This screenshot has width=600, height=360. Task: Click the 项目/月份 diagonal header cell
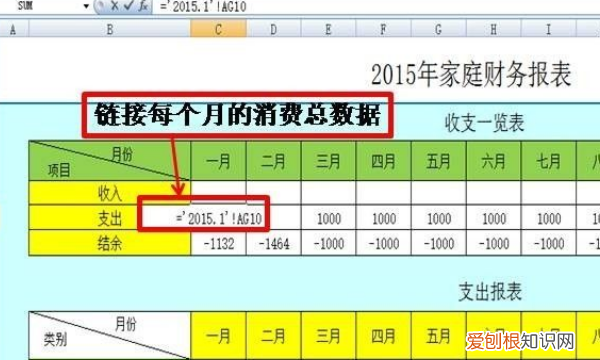click(x=109, y=161)
